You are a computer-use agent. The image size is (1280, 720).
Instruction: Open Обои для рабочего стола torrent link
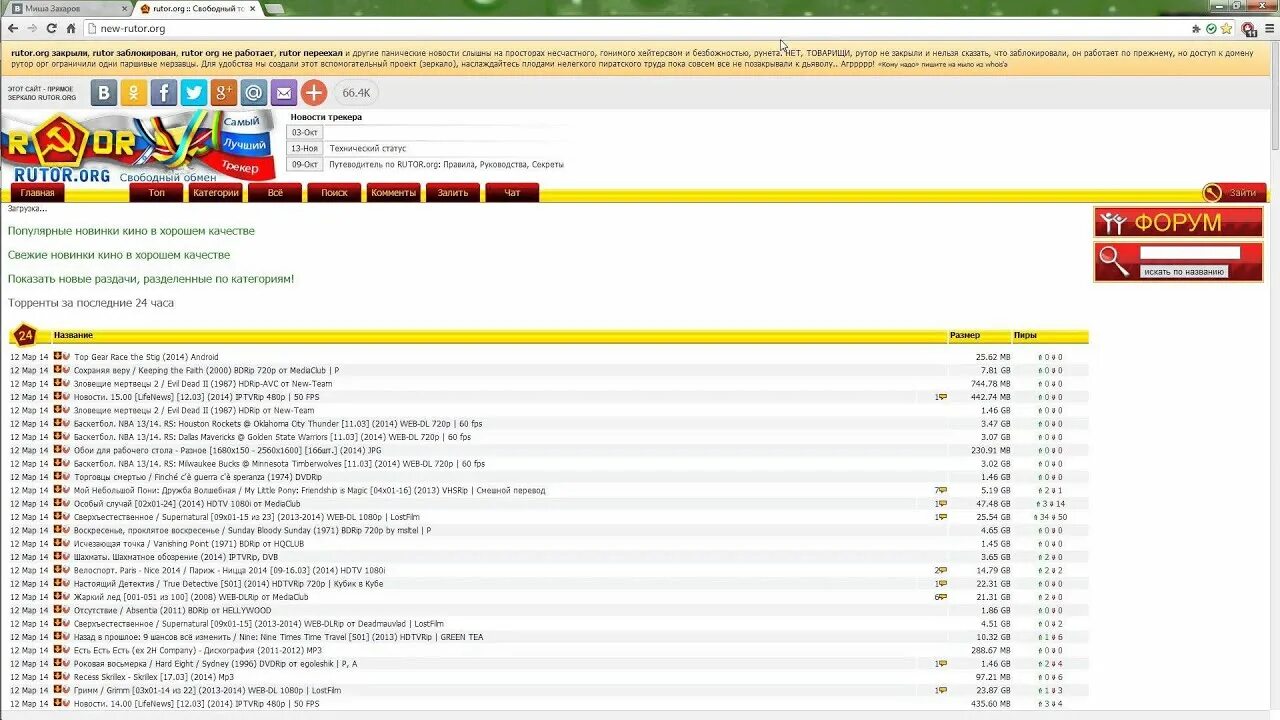227,450
